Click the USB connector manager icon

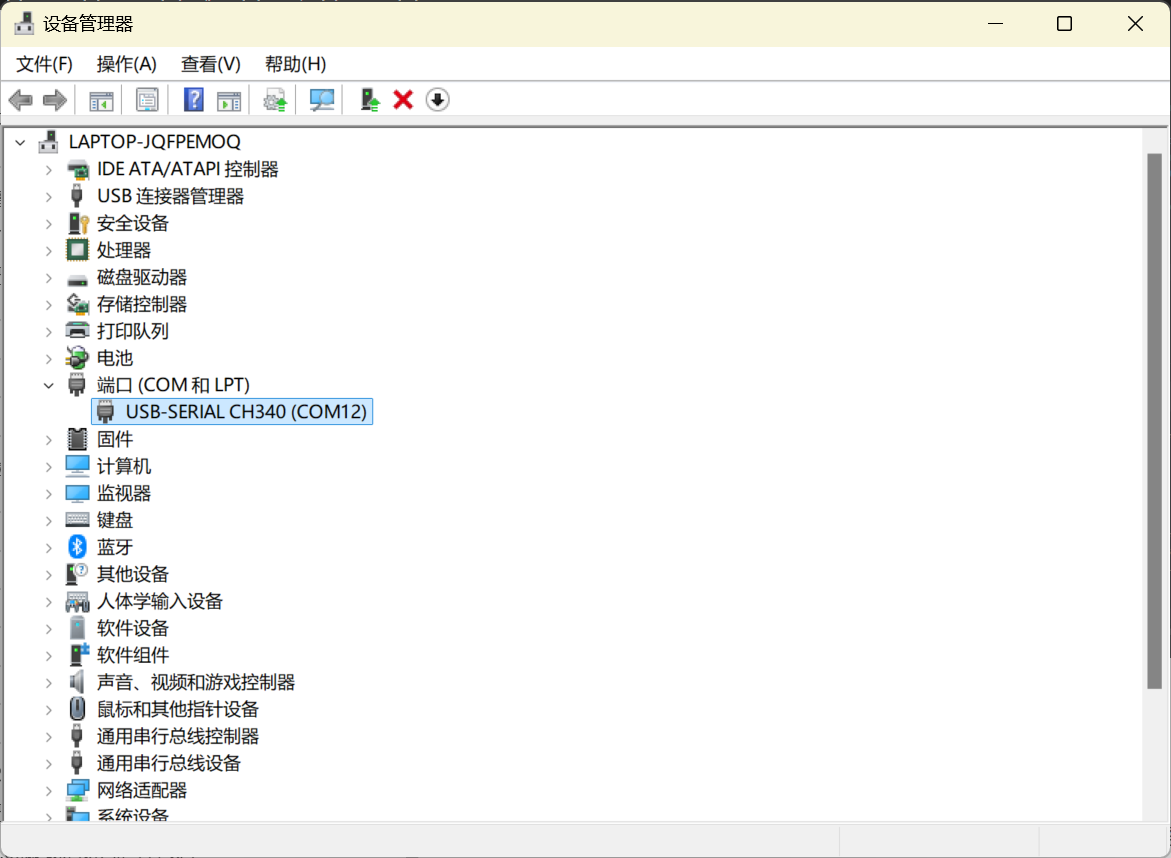[76, 196]
